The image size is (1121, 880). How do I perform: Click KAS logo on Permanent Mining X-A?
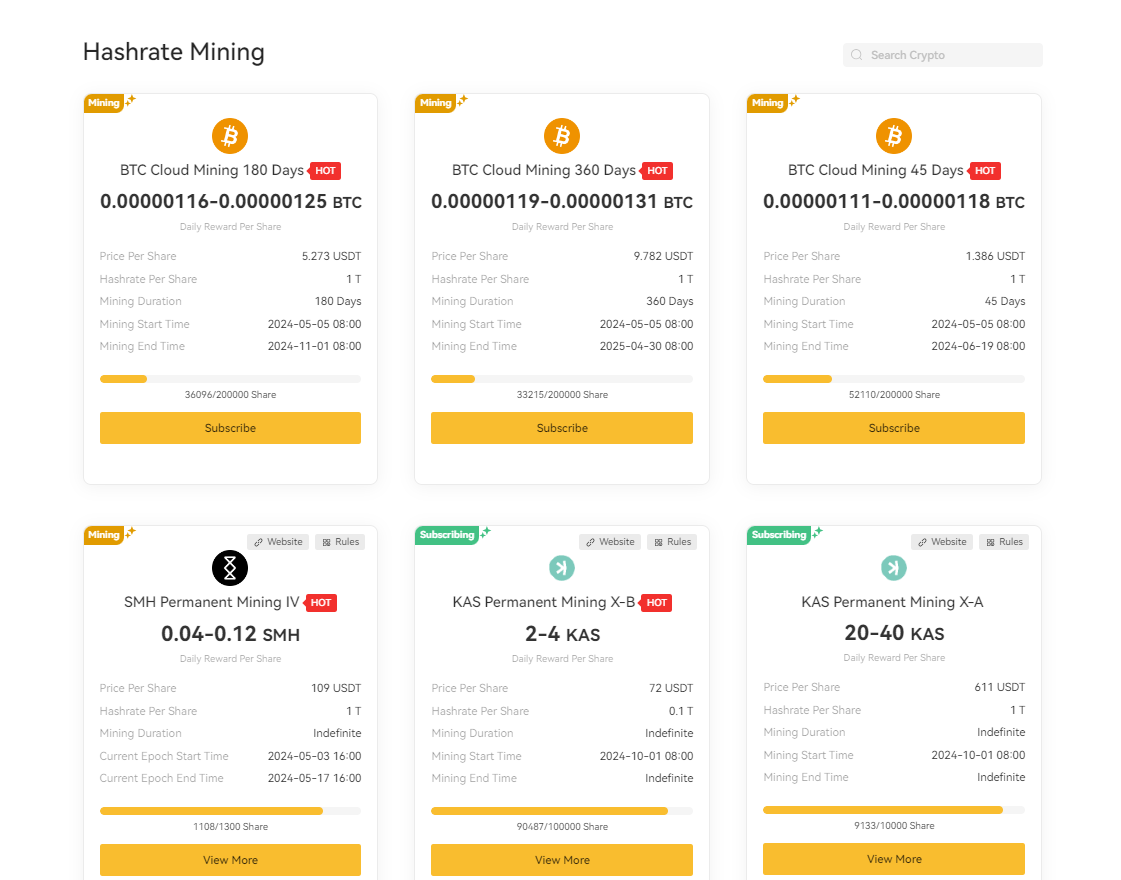pos(894,568)
